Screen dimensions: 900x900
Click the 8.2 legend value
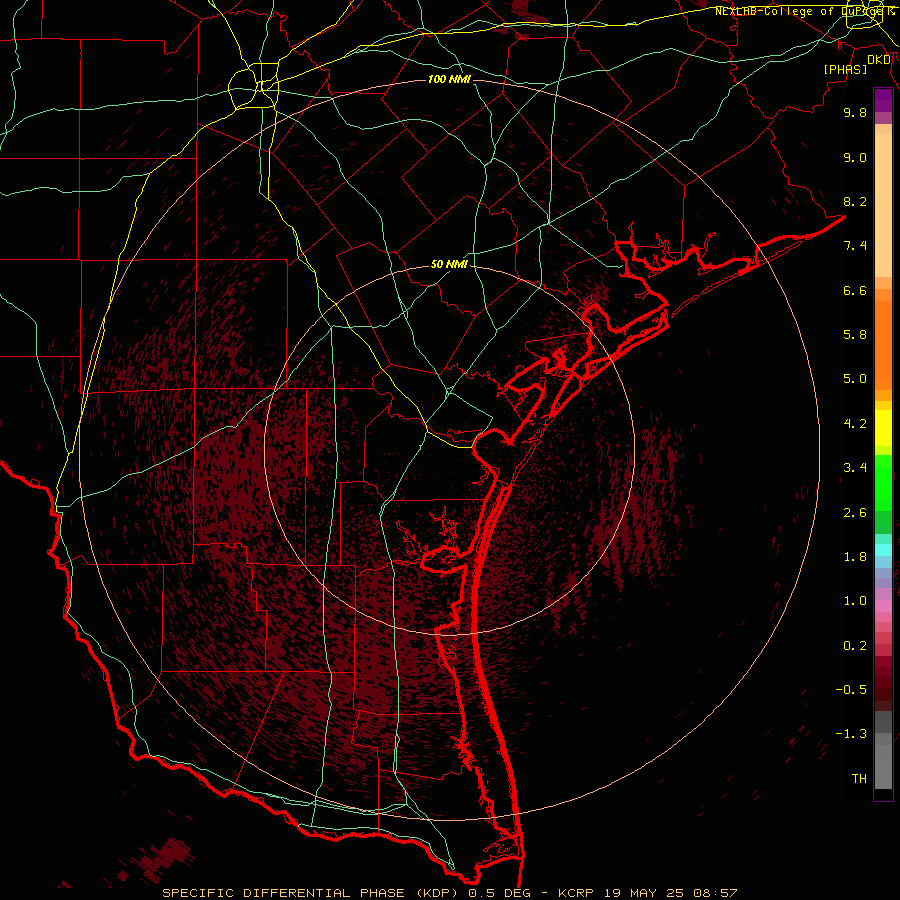point(855,201)
